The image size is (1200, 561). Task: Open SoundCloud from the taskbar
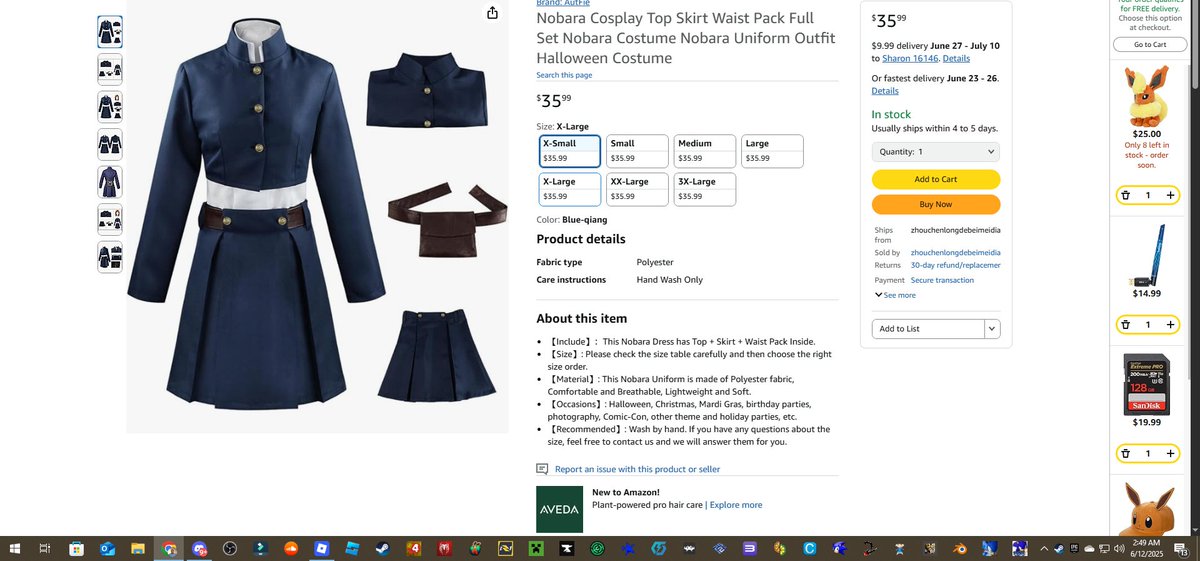coord(291,549)
